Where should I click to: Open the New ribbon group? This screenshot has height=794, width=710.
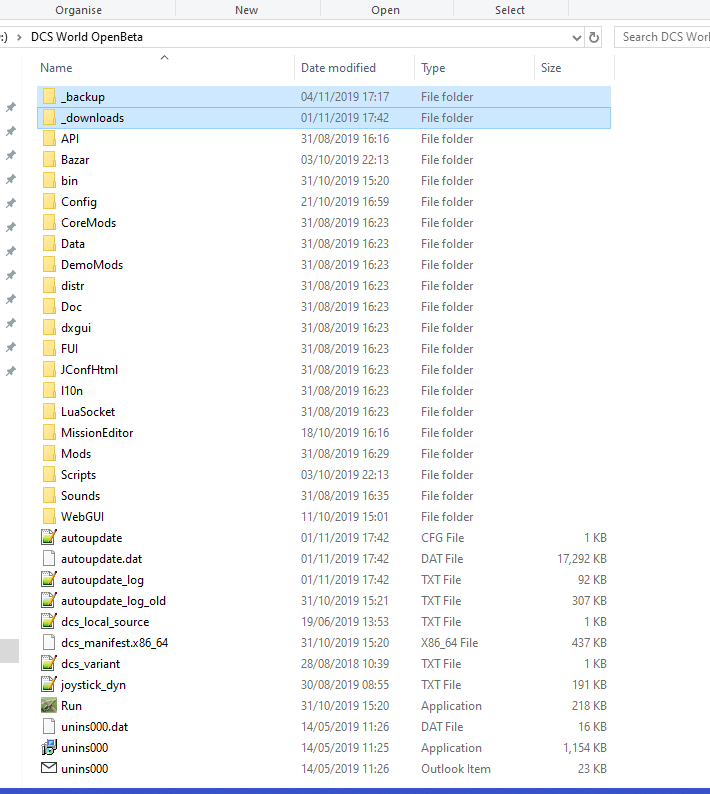click(247, 10)
